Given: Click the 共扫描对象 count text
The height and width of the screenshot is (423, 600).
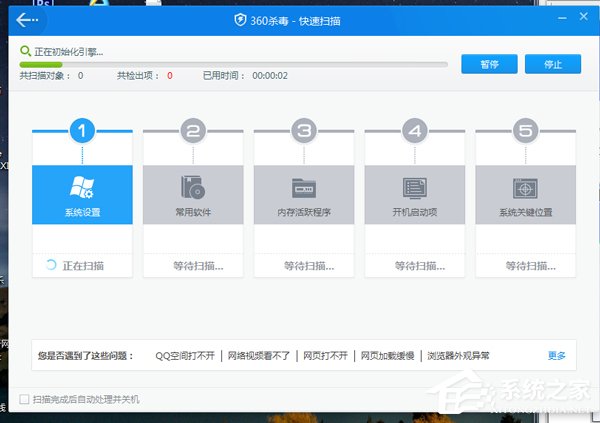Looking at the screenshot, I should [x=51, y=75].
